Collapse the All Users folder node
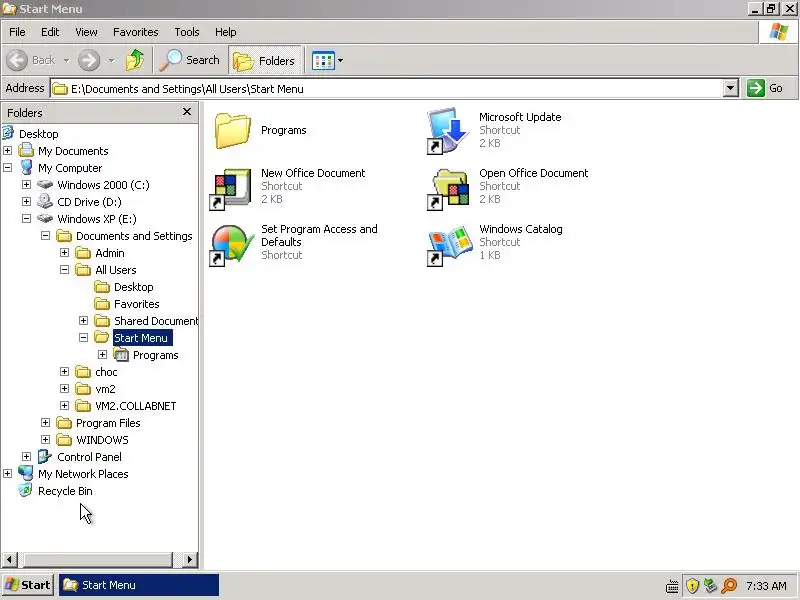The width and height of the screenshot is (800, 600). 64,269
